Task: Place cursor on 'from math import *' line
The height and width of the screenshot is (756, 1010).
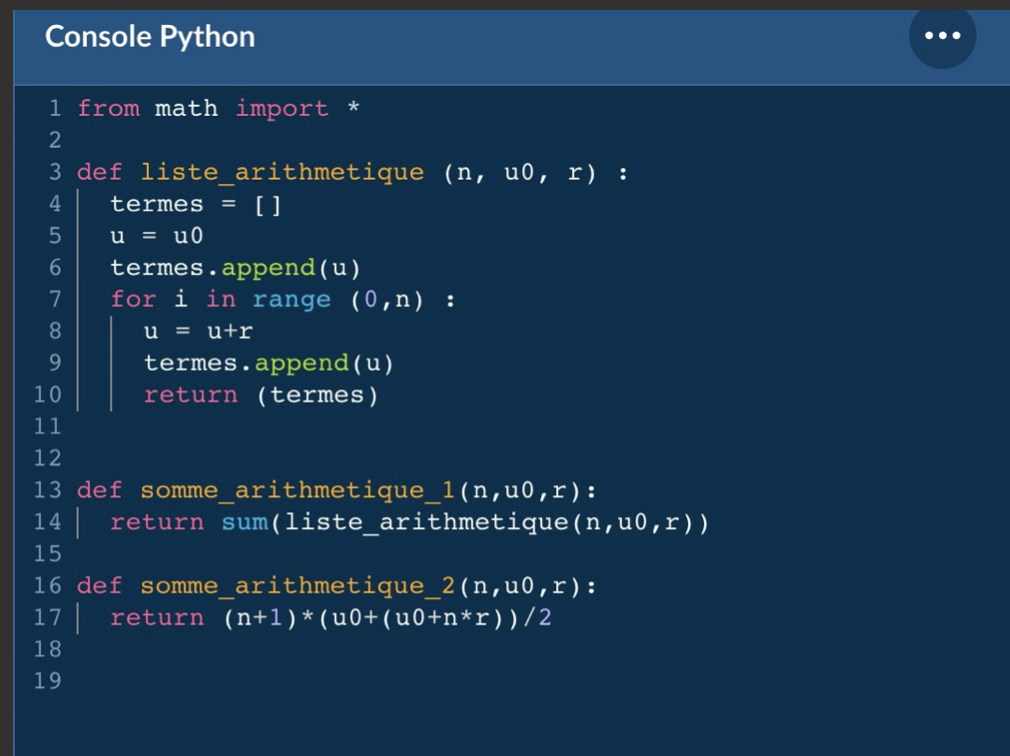Action: point(218,108)
